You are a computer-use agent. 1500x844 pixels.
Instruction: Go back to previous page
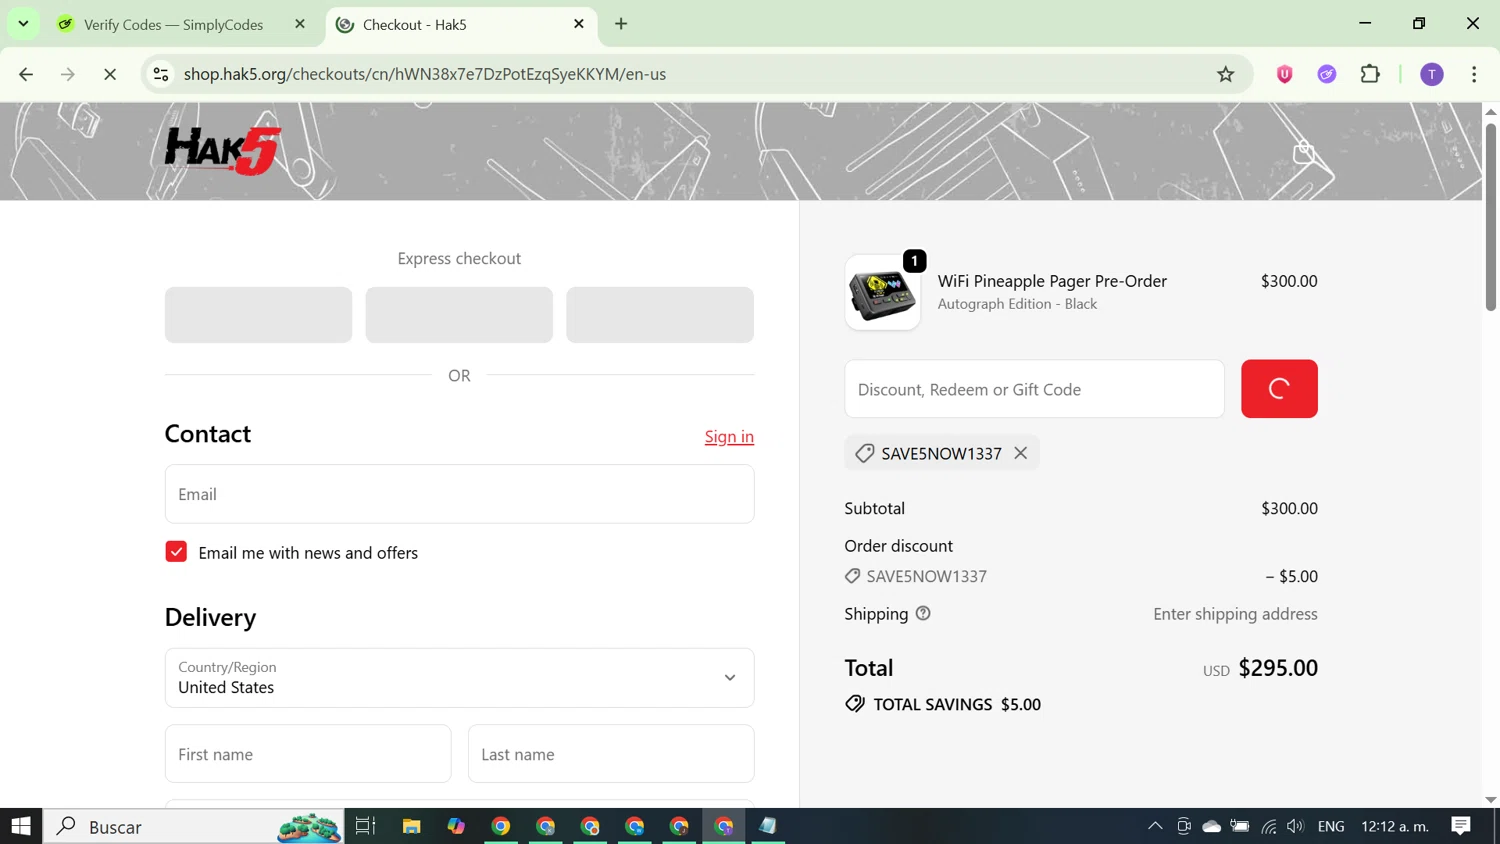click(x=26, y=74)
